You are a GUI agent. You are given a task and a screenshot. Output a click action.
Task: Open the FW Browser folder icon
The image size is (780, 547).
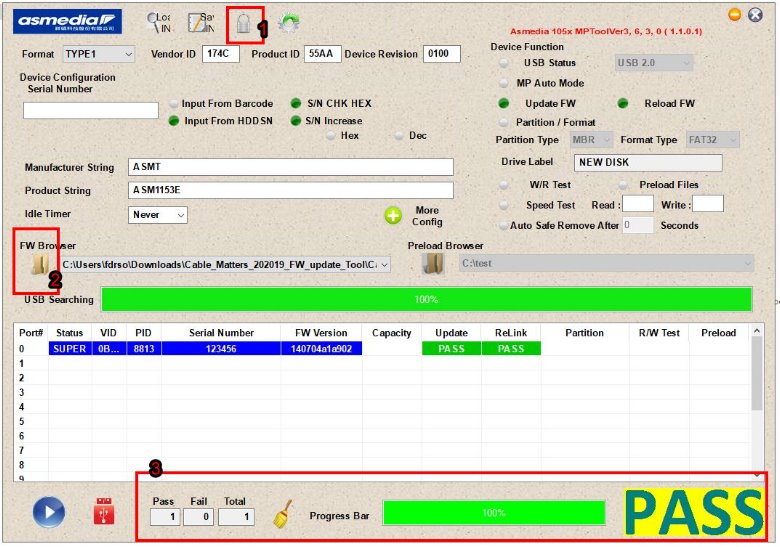click(40, 264)
